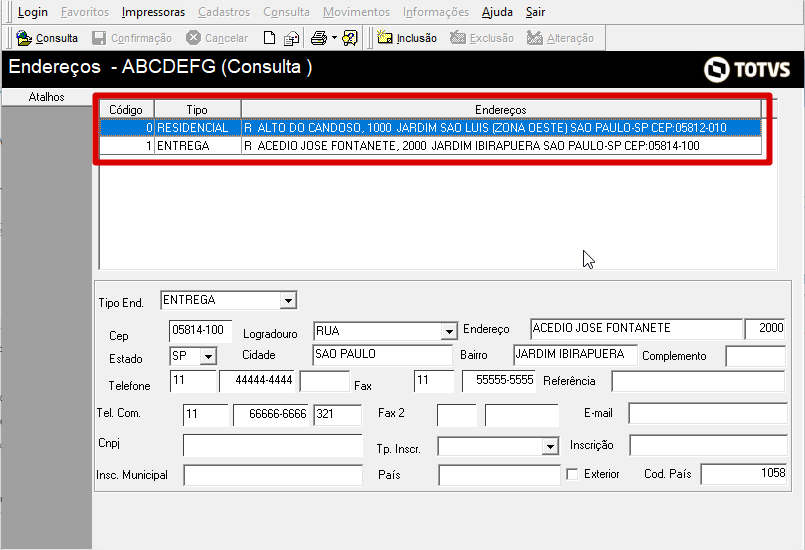This screenshot has height=550, width=805.
Task: Select the RESIDENCIAL address row
Action: click(x=430, y=127)
